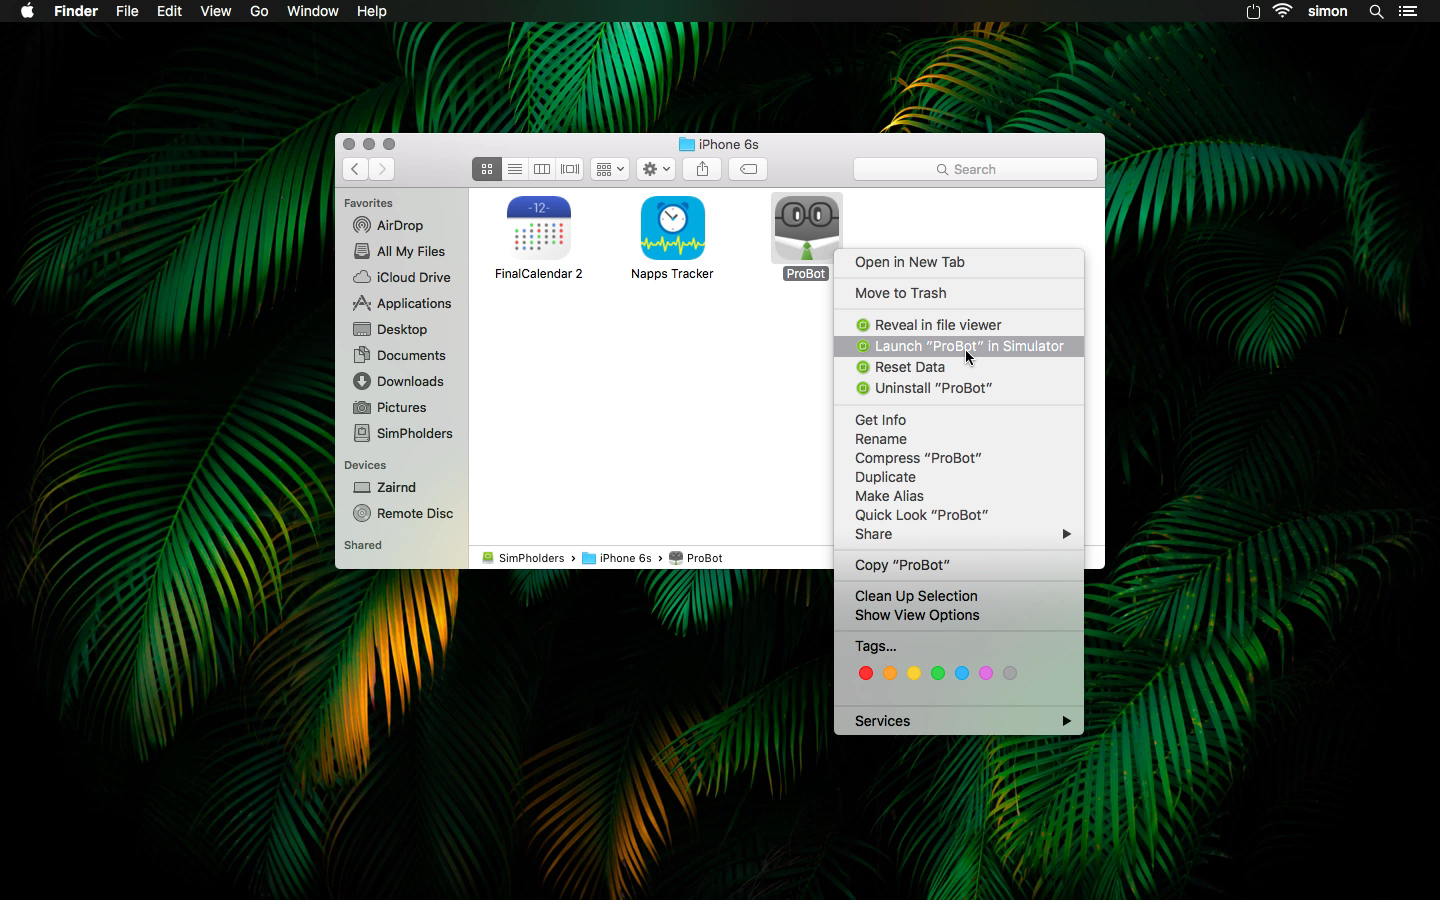Open the FinalCalendar 2 app icon
This screenshot has height=900, width=1440.
(x=539, y=228)
